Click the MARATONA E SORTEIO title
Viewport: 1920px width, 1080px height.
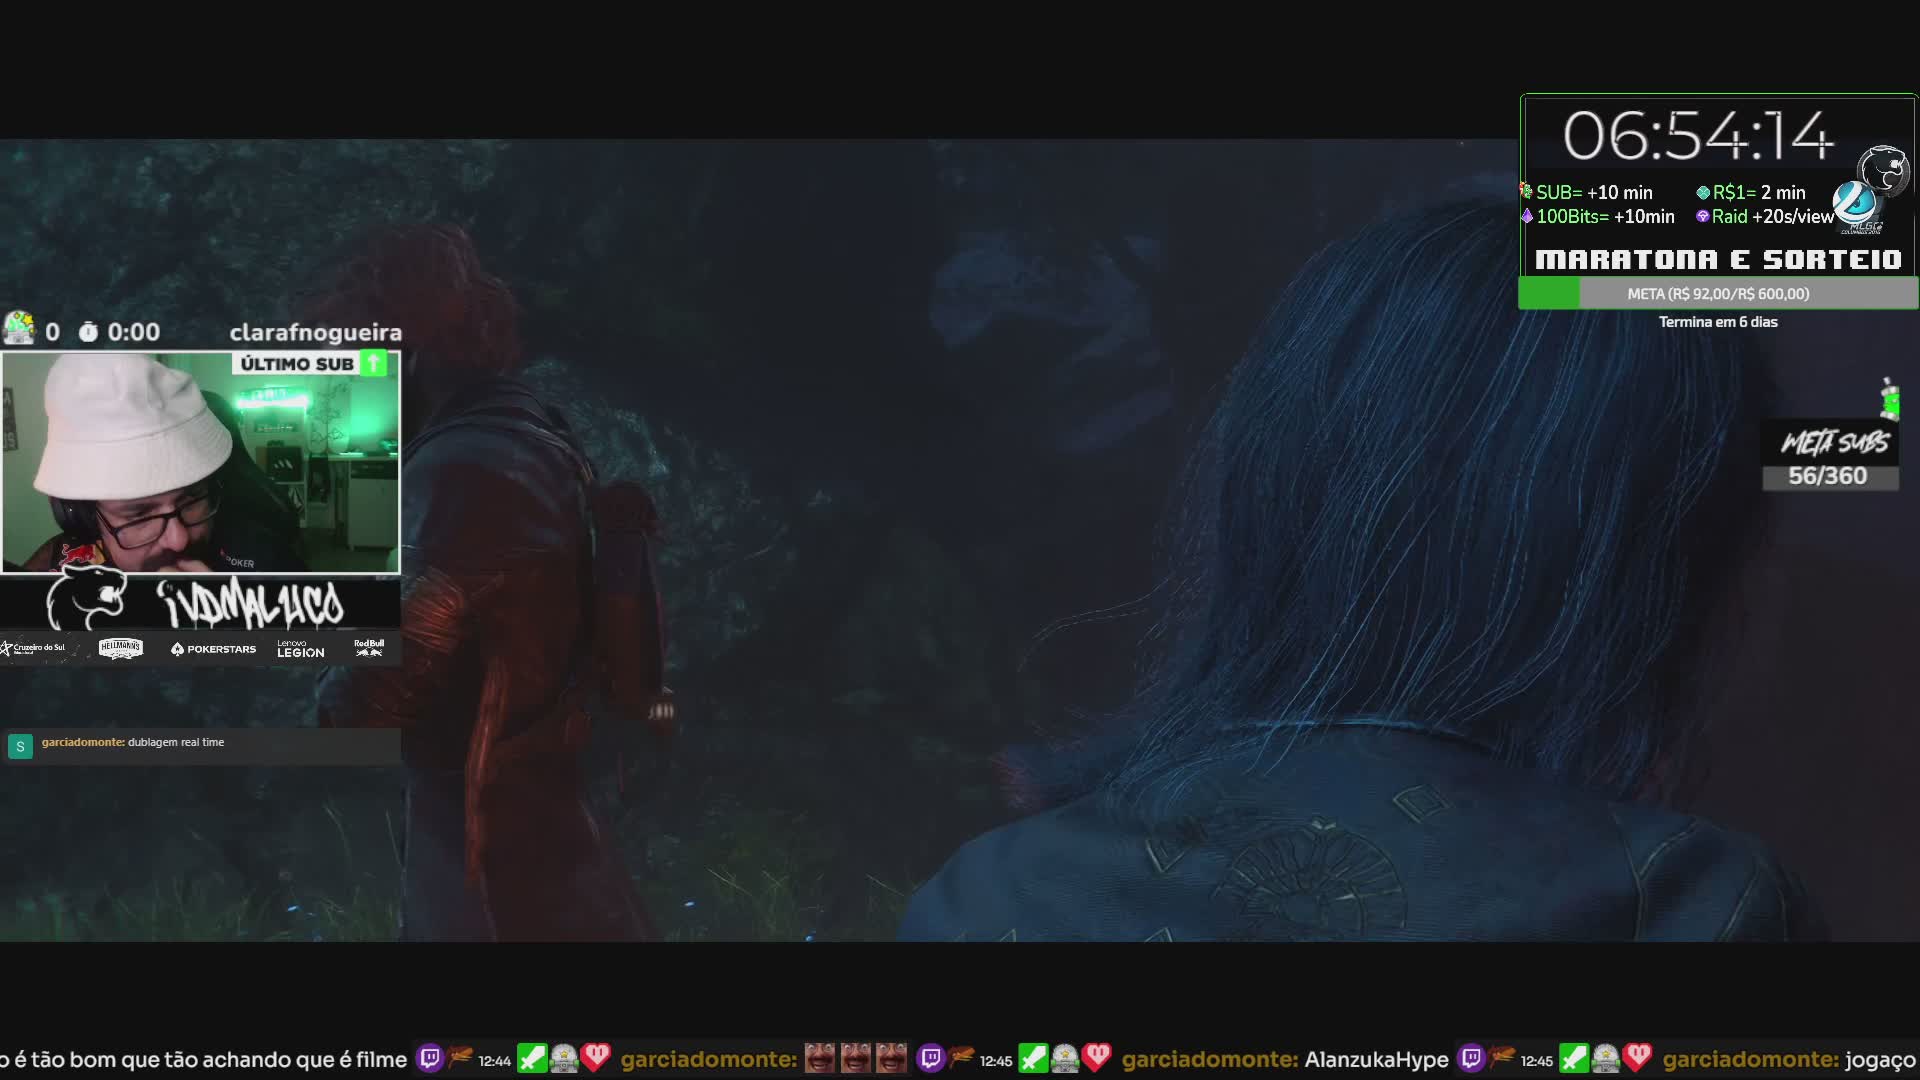[1718, 260]
